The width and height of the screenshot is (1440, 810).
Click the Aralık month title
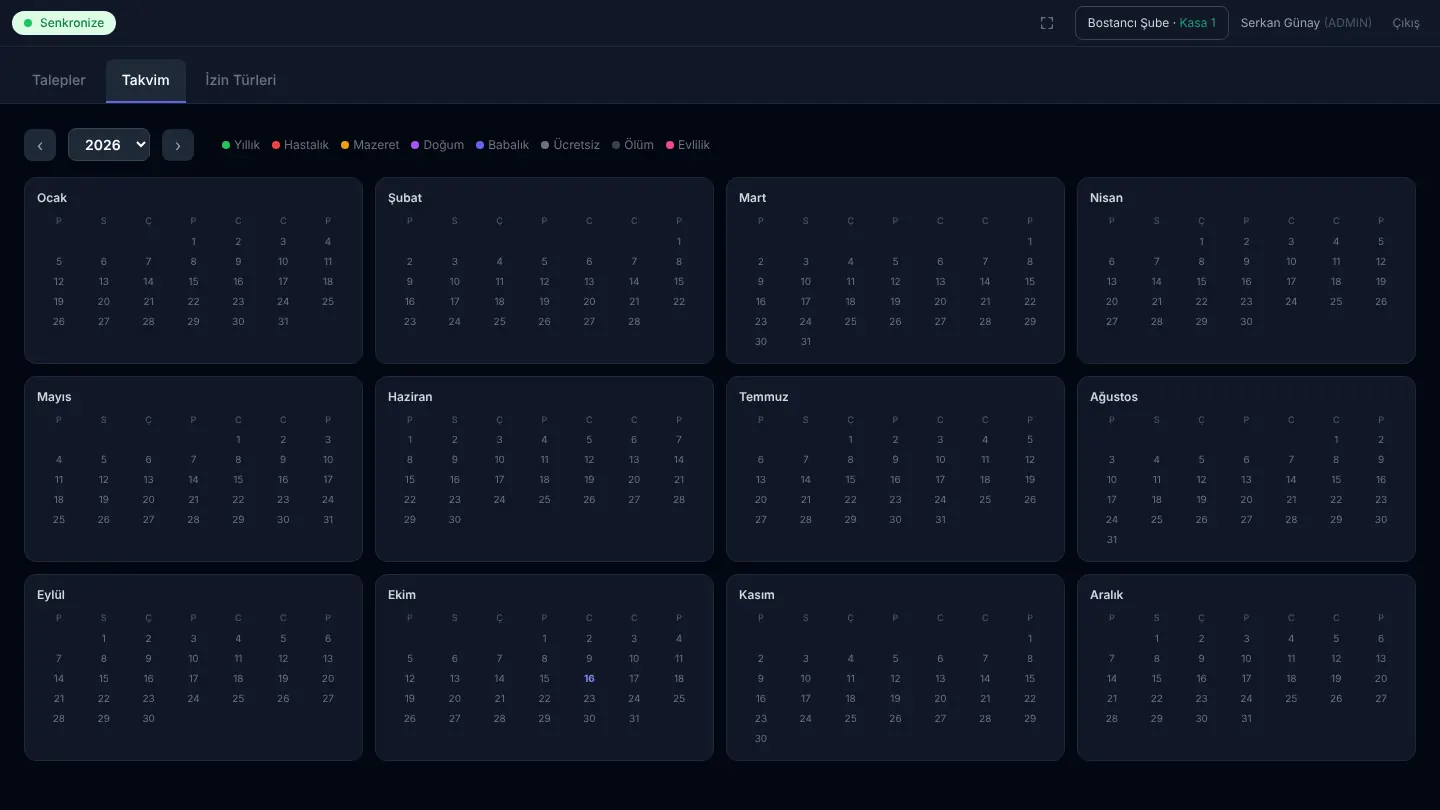[1107, 595]
